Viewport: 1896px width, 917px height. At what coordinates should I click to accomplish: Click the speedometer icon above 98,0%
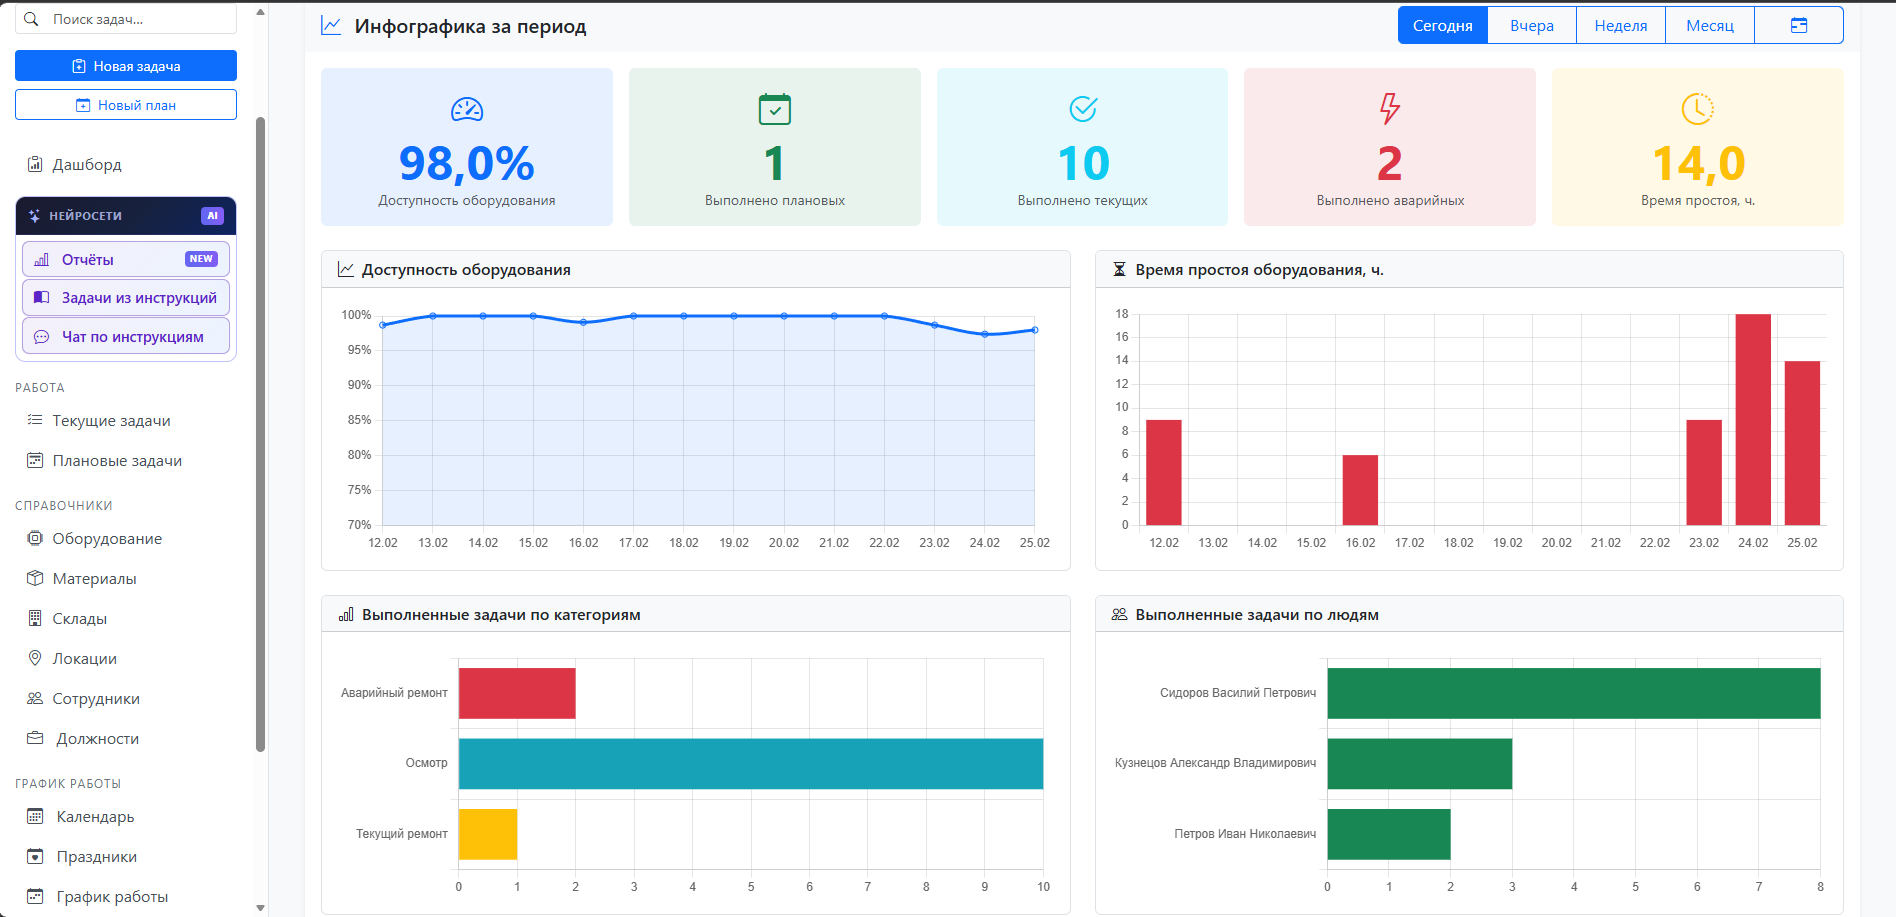point(467,109)
